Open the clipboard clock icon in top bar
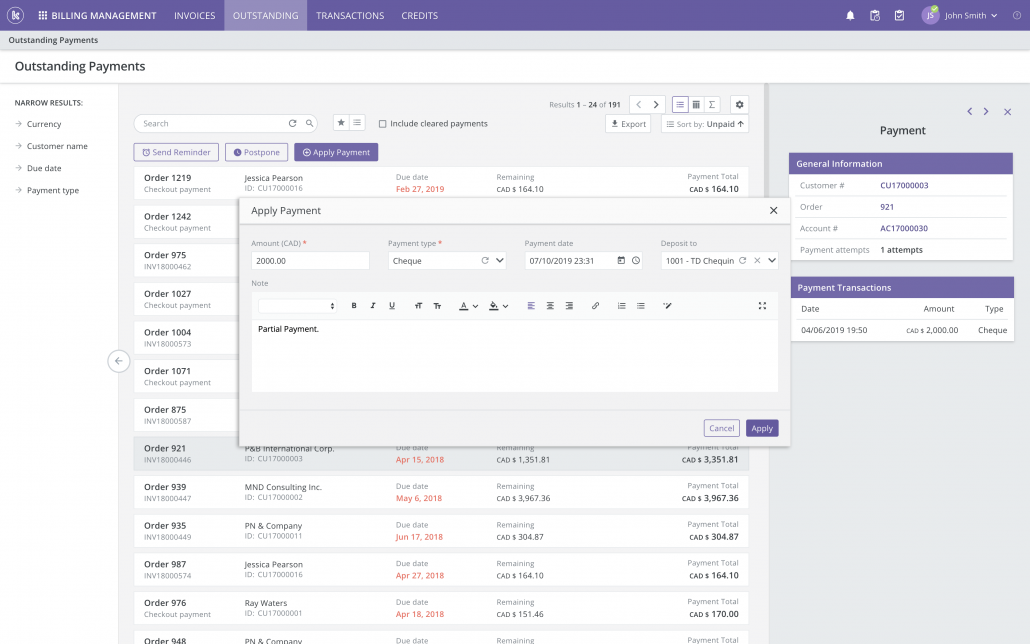This screenshot has height=644, width=1030. (x=874, y=15)
